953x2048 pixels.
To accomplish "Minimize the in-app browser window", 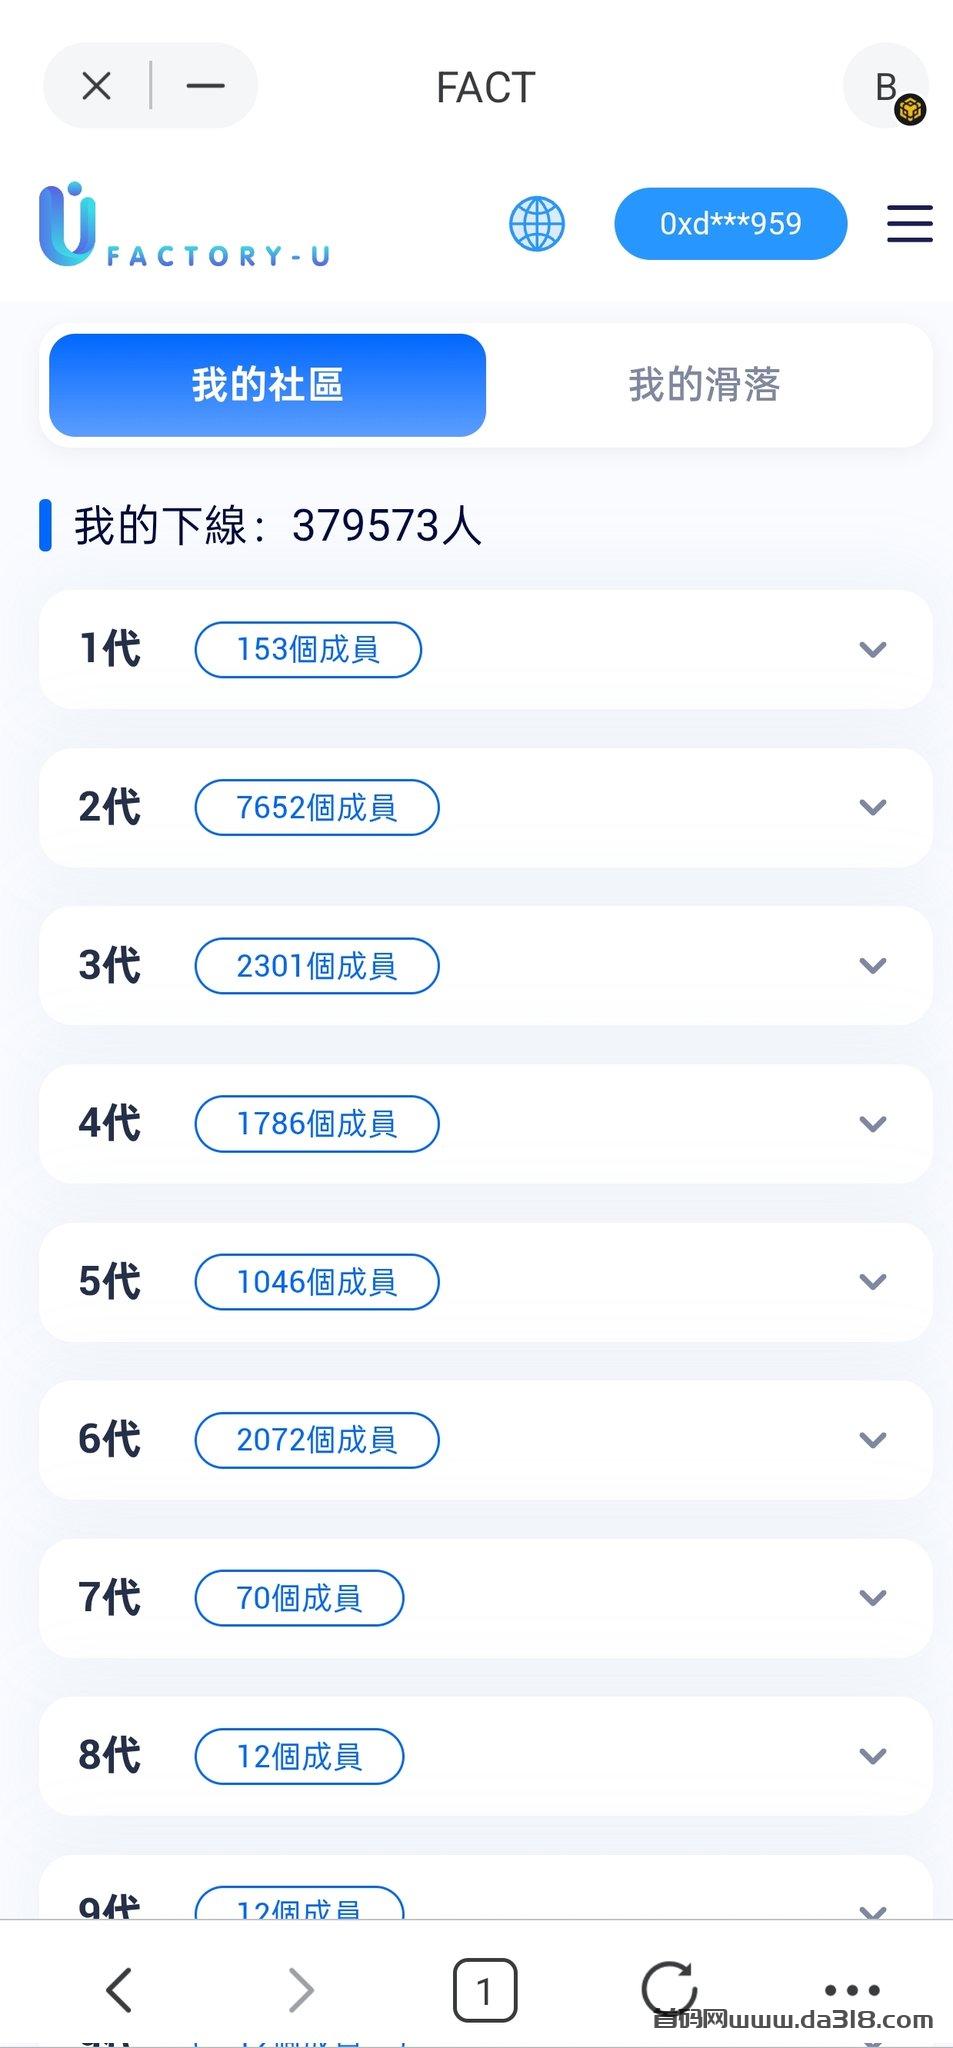I will [x=205, y=86].
